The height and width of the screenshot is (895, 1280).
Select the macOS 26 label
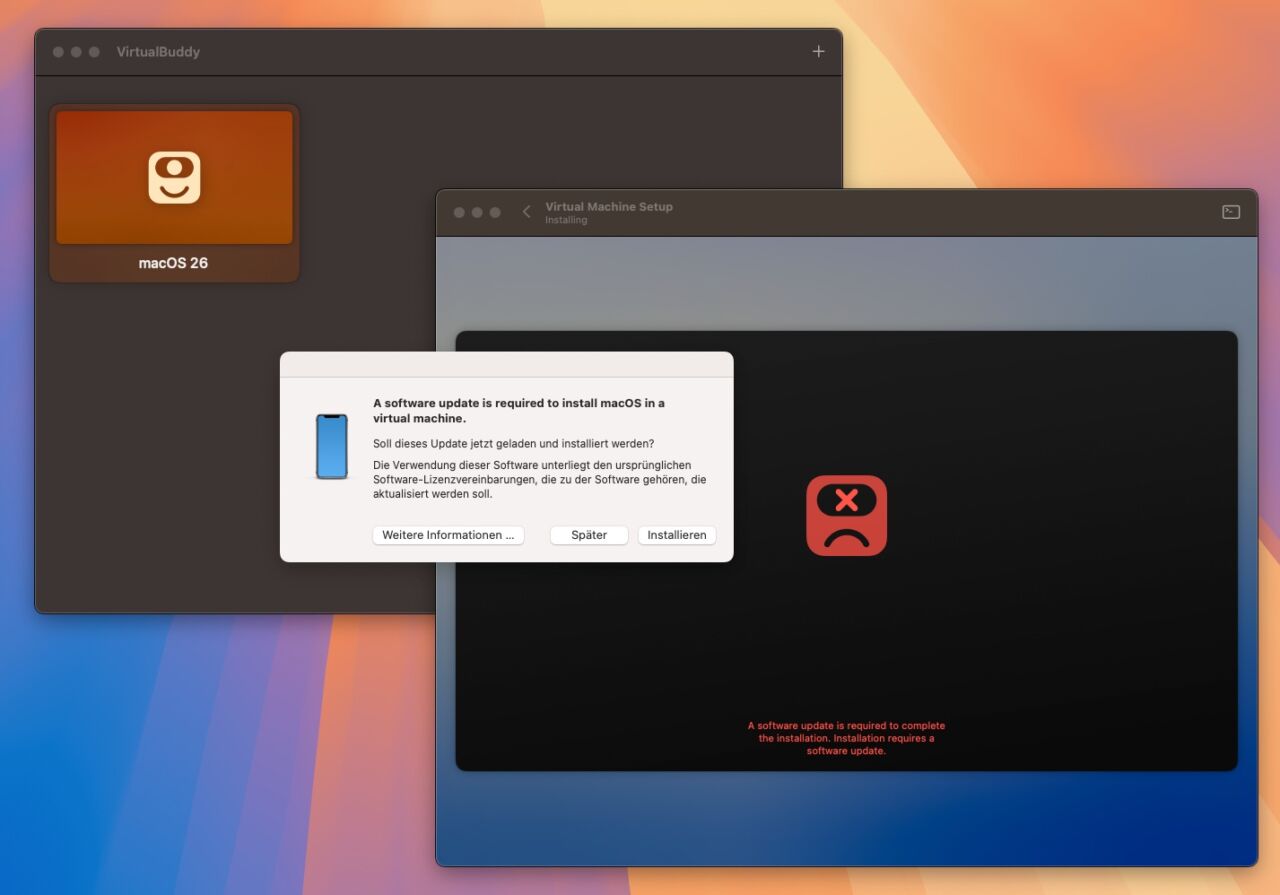[173, 263]
